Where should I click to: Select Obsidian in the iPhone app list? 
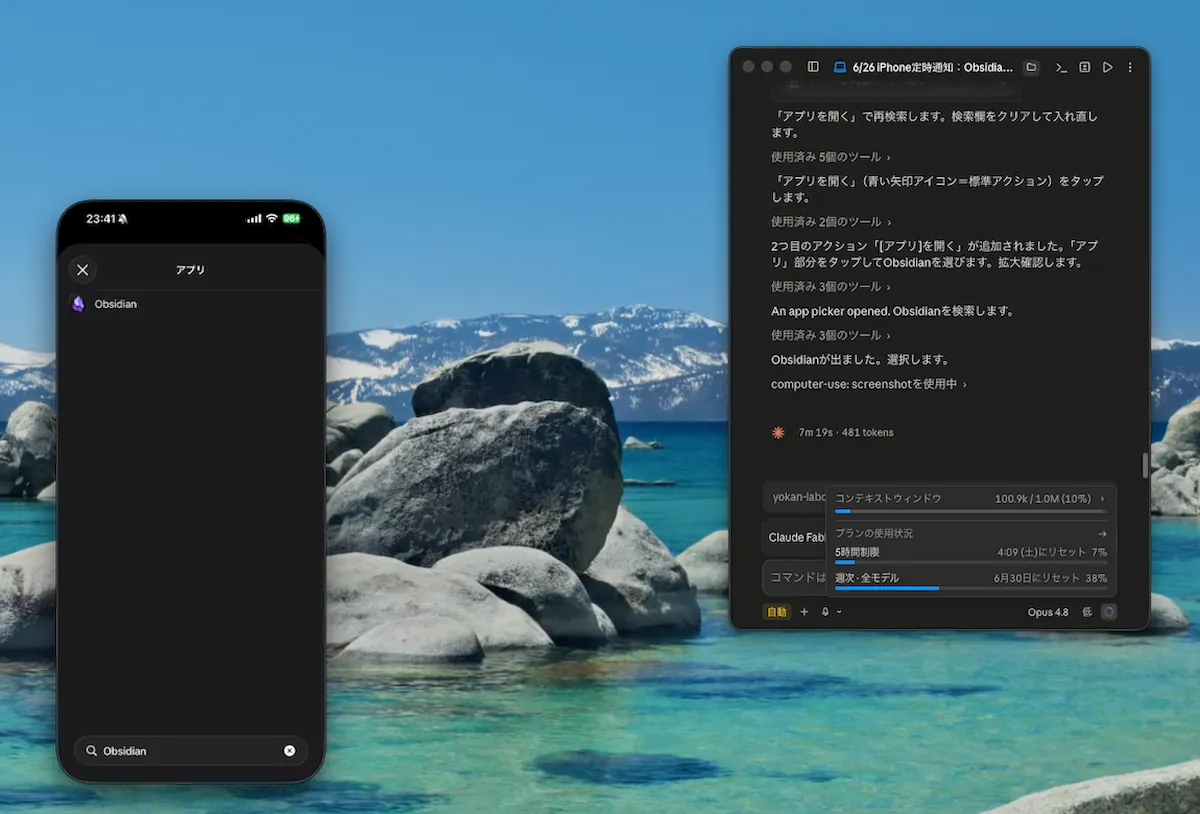coord(190,304)
